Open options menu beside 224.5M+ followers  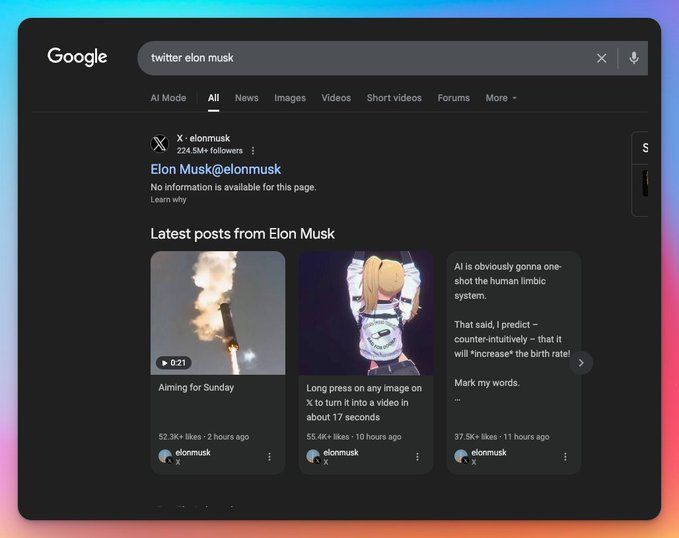click(x=253, y=151)
